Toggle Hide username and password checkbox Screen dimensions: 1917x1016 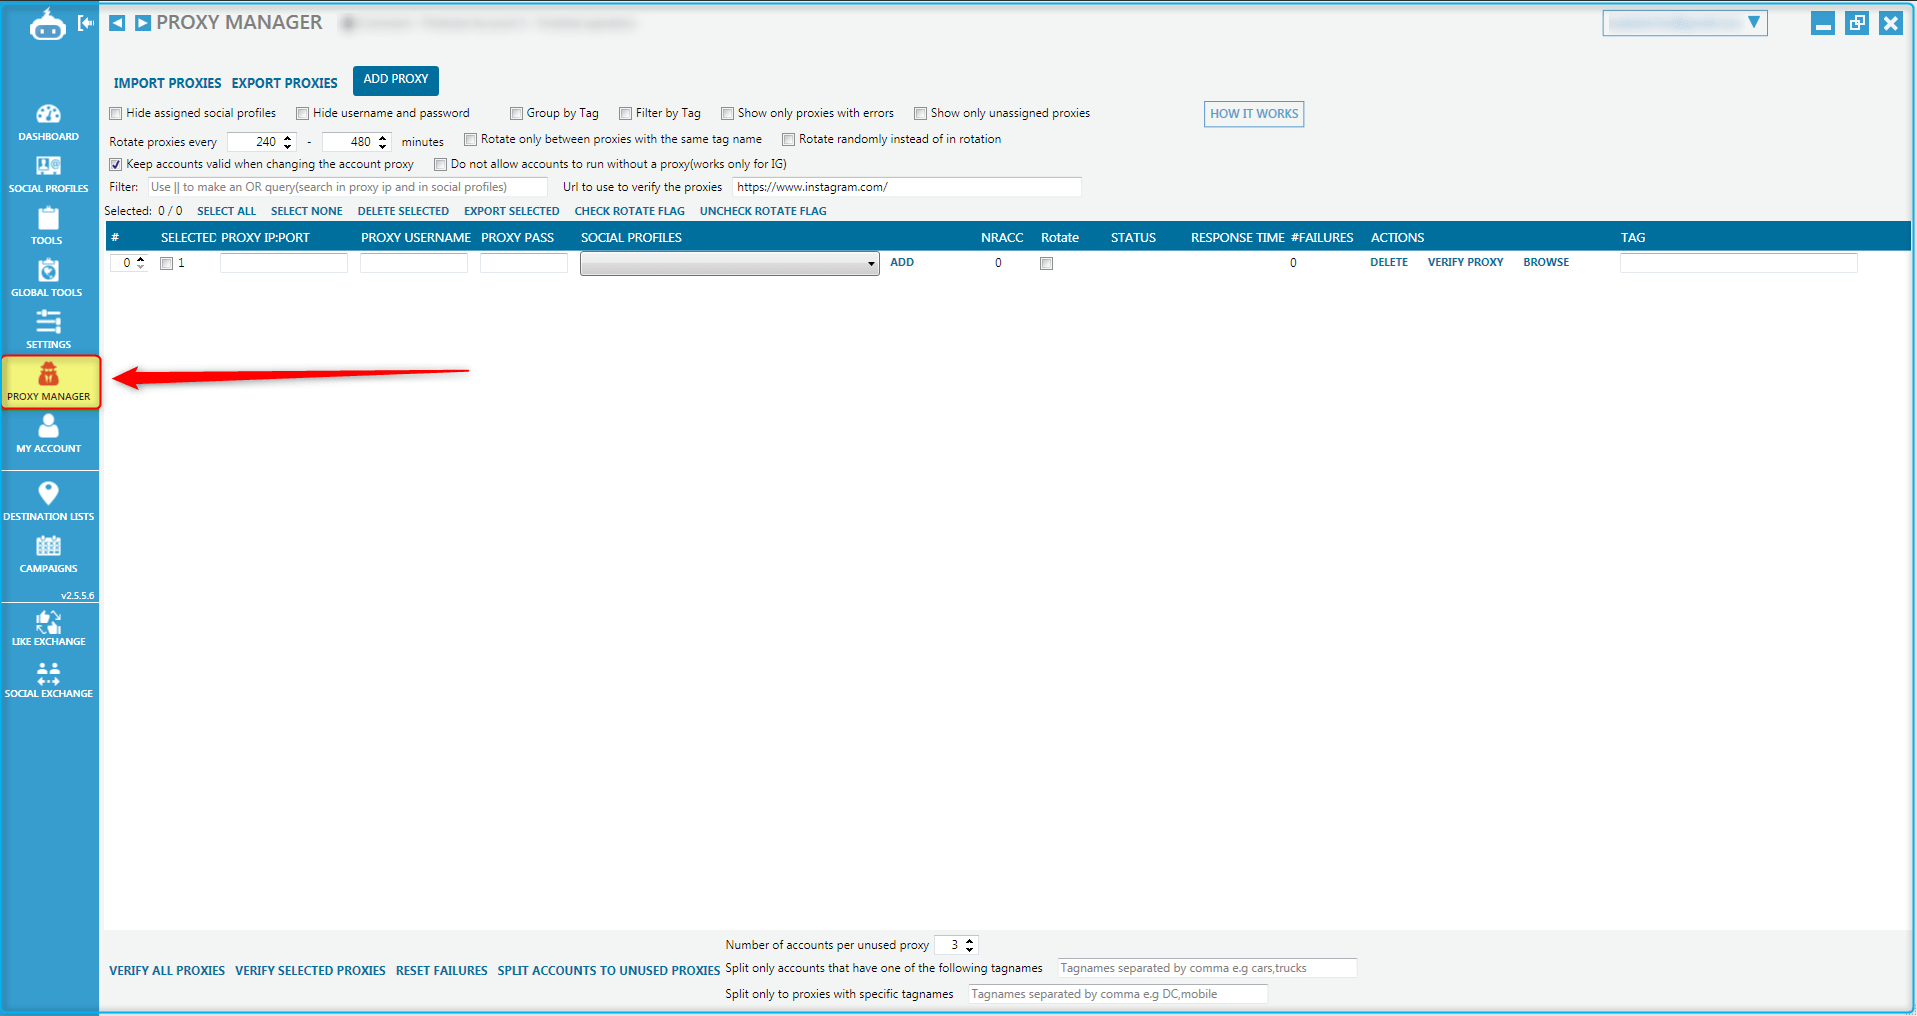pos(302,114)
